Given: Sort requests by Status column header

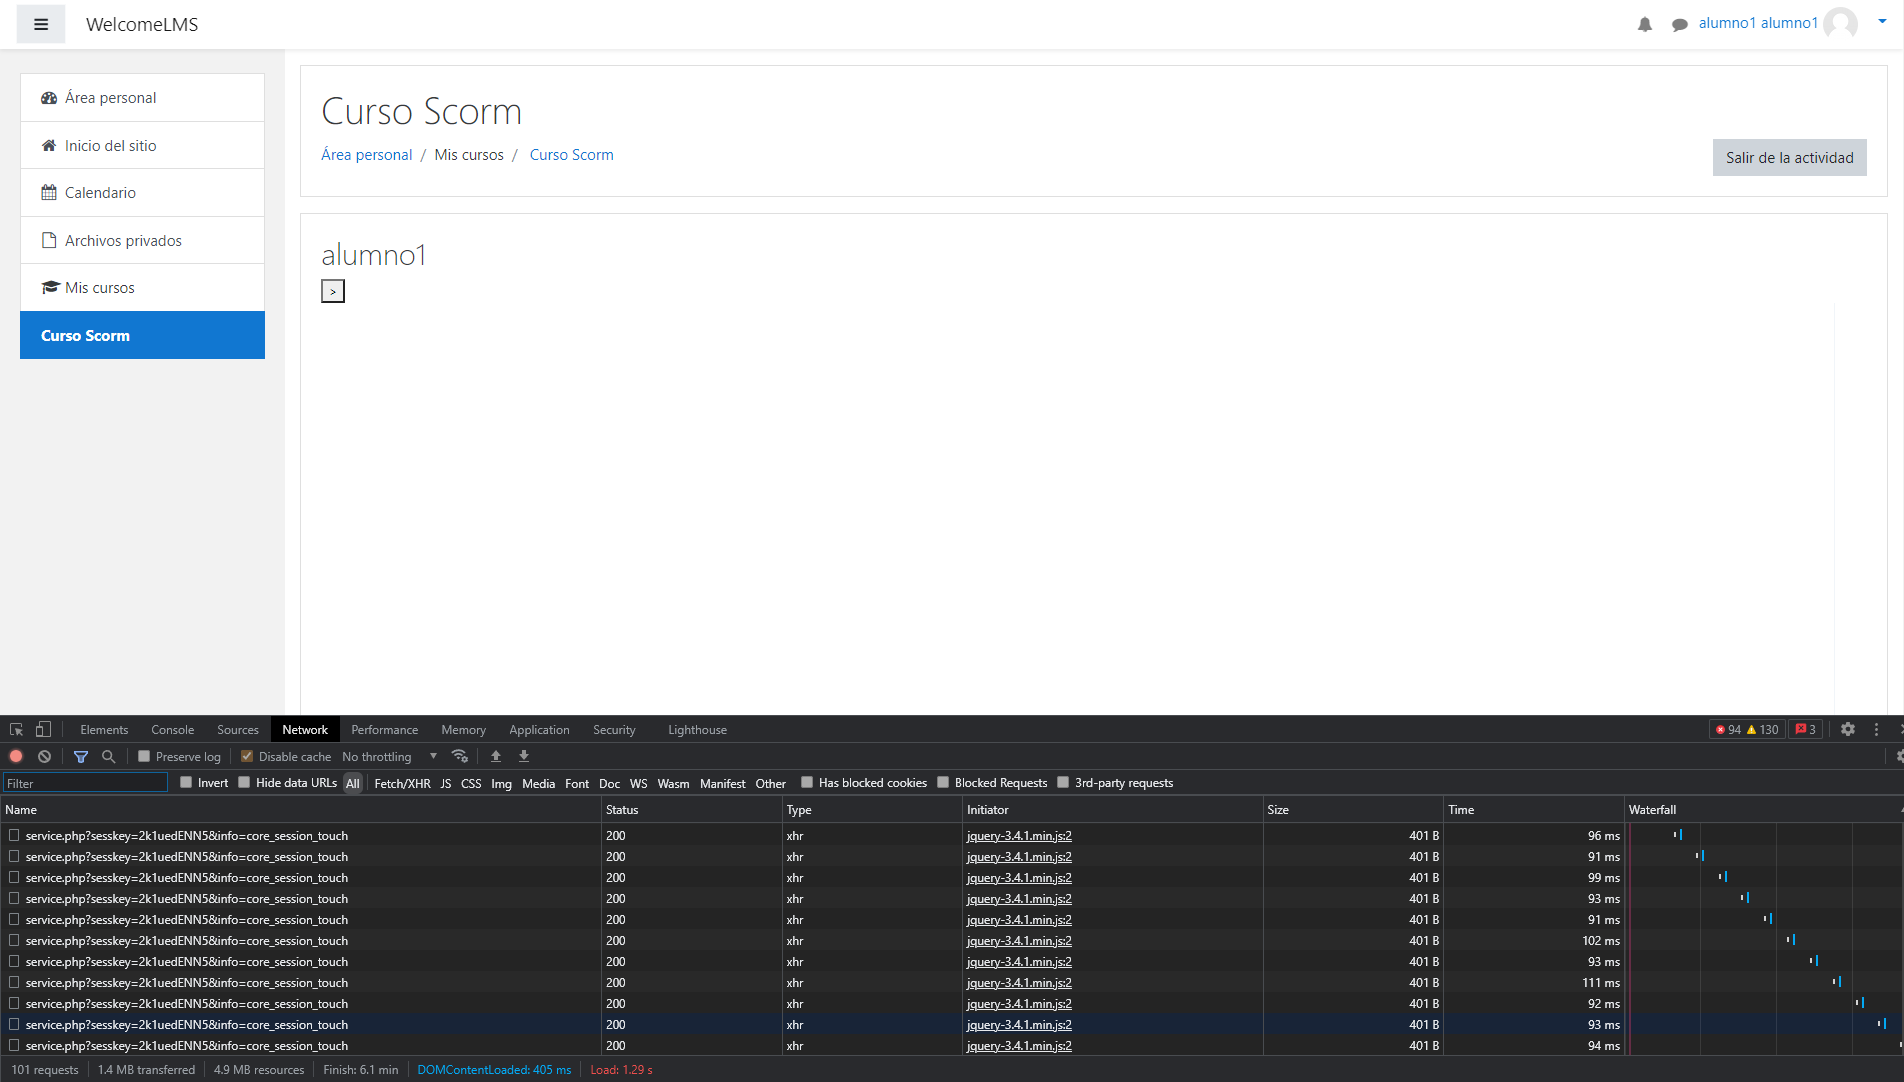Looking at the screenshot, I should 691,810.
